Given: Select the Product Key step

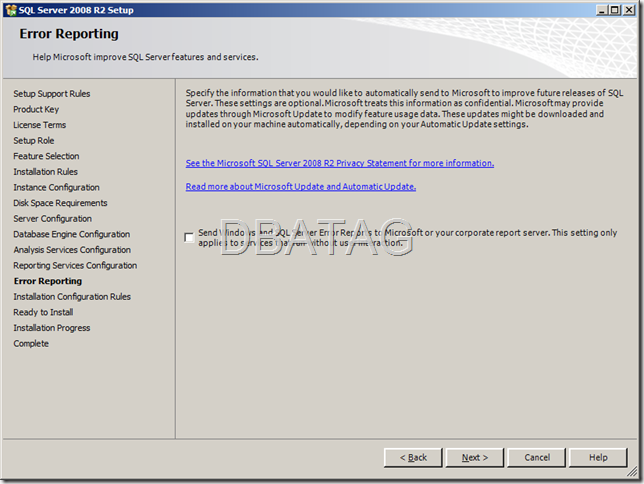Looking at the screenshot, I should tap(36, 109).
